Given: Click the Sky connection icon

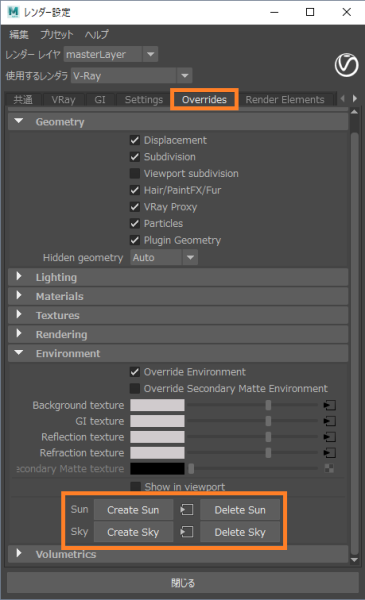Looking at the screenshot, I should (187, 532).
